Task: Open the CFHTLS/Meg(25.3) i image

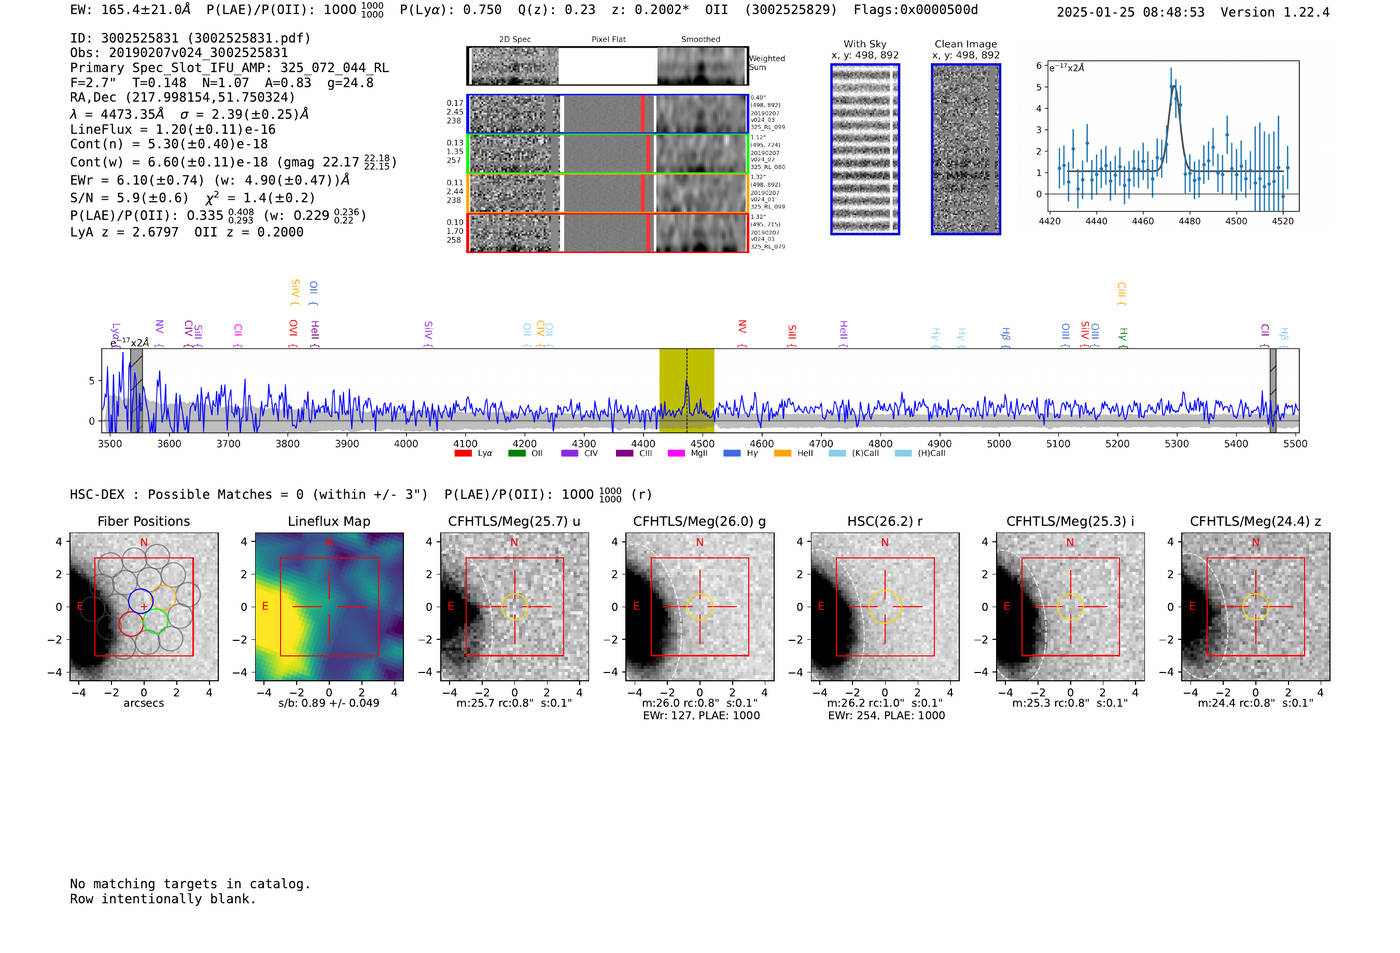Action: point(1070,607)
